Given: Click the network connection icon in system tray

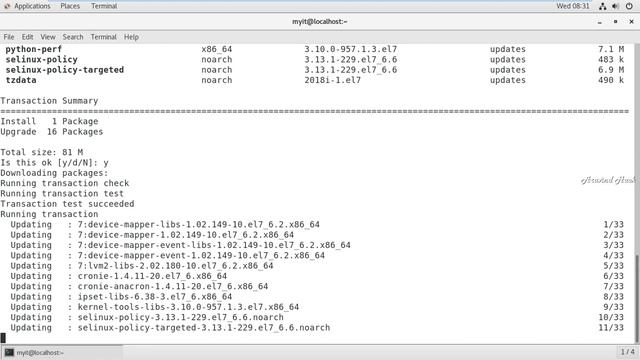Looking at the screenshot, I should tap(602, 6).
